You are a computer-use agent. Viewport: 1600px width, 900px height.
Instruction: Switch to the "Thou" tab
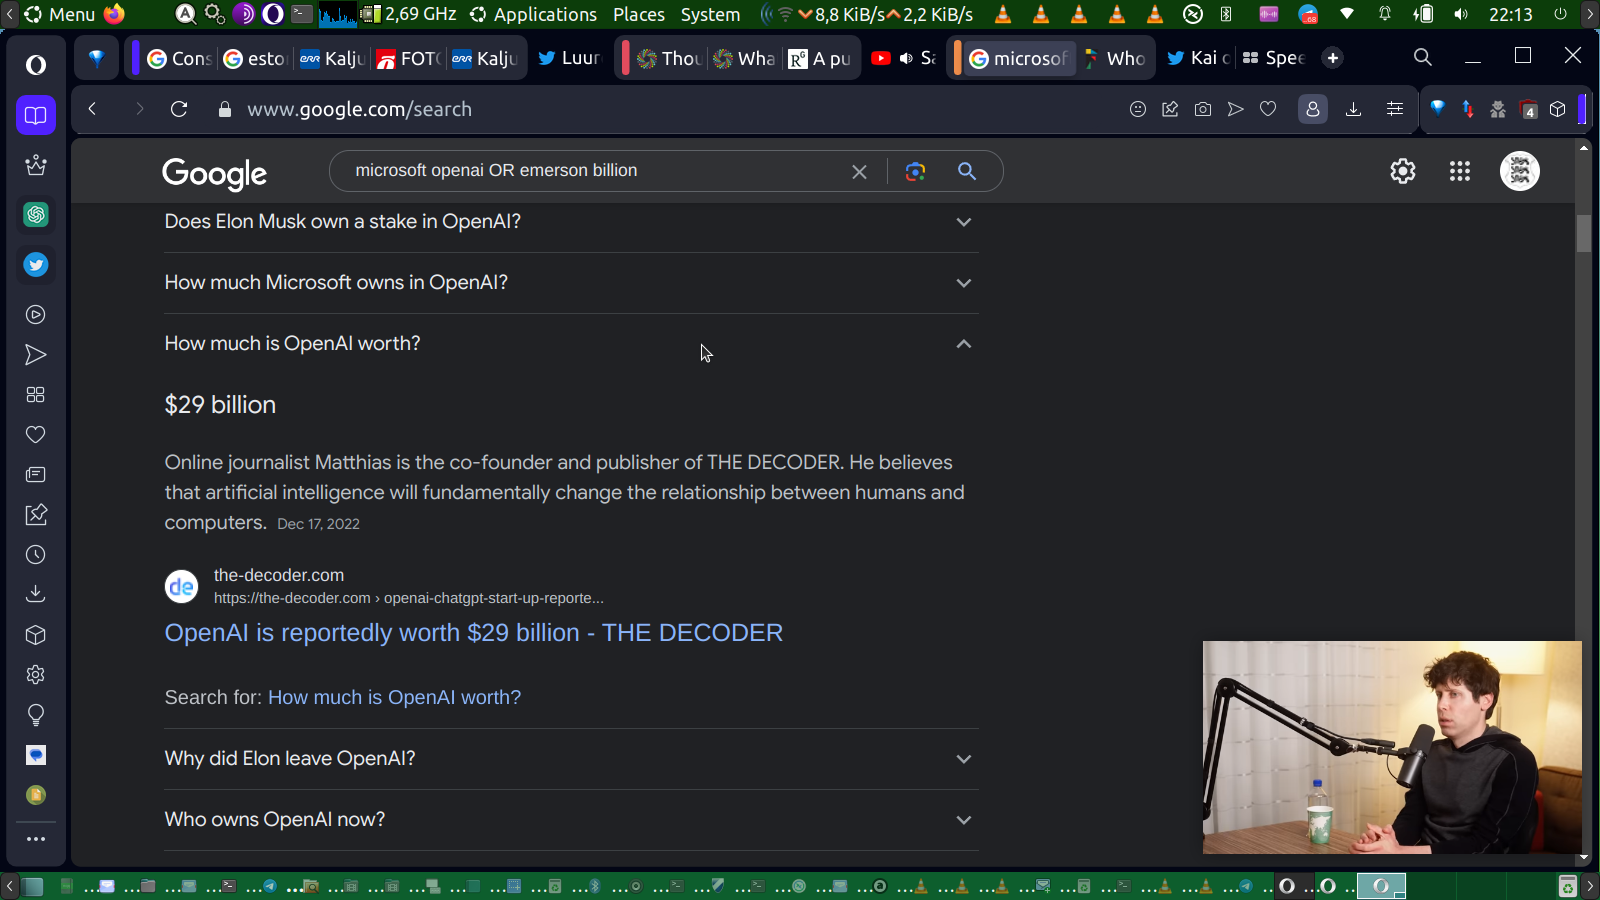[x=669, y=58]
